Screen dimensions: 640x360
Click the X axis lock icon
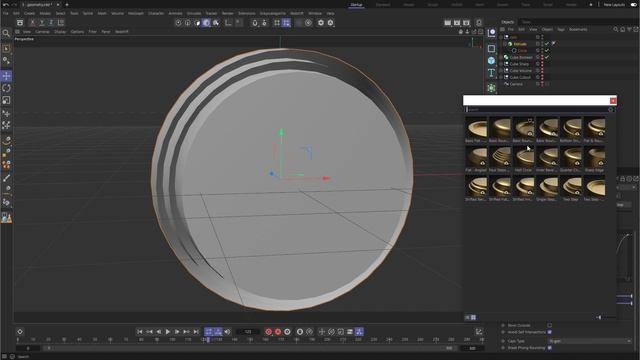[x=33, y=23]
